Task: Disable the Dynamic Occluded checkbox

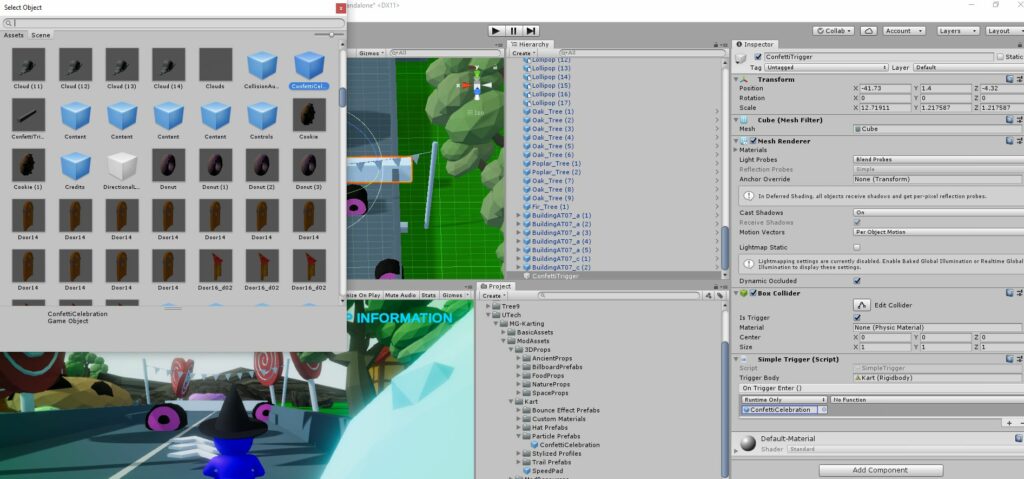Action: (x=857, y=281)
